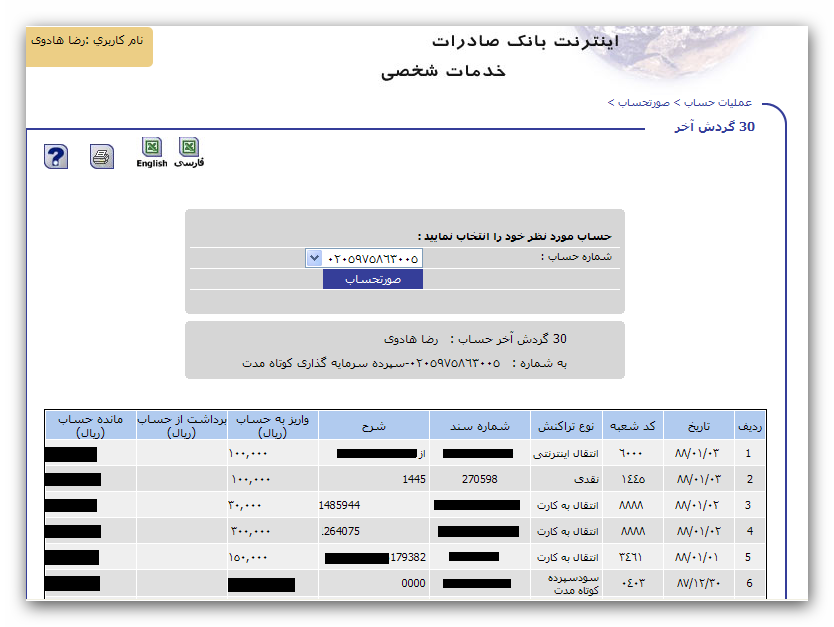Click deposit amount ۱٥۰,۰۰۰ in row 5
The image size is (834, 627).
pos(248,557)
